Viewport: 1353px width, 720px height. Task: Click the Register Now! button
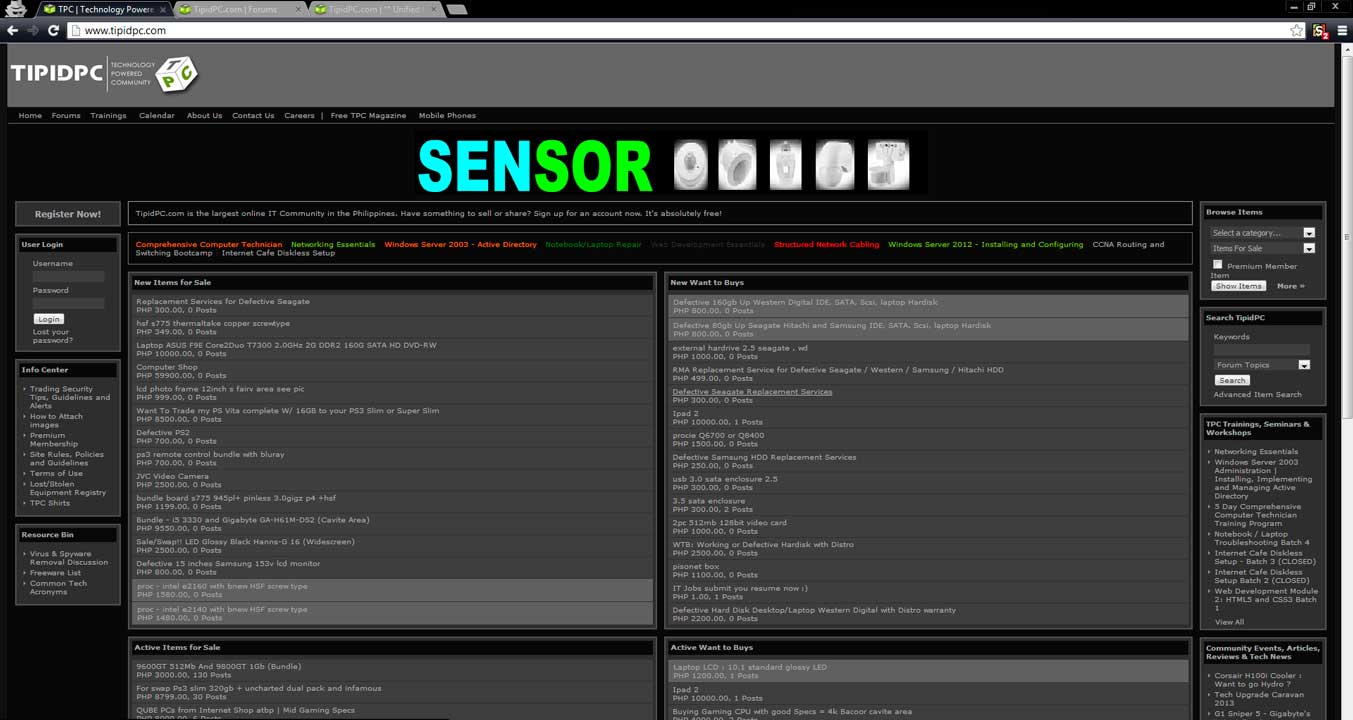(68, 214)
